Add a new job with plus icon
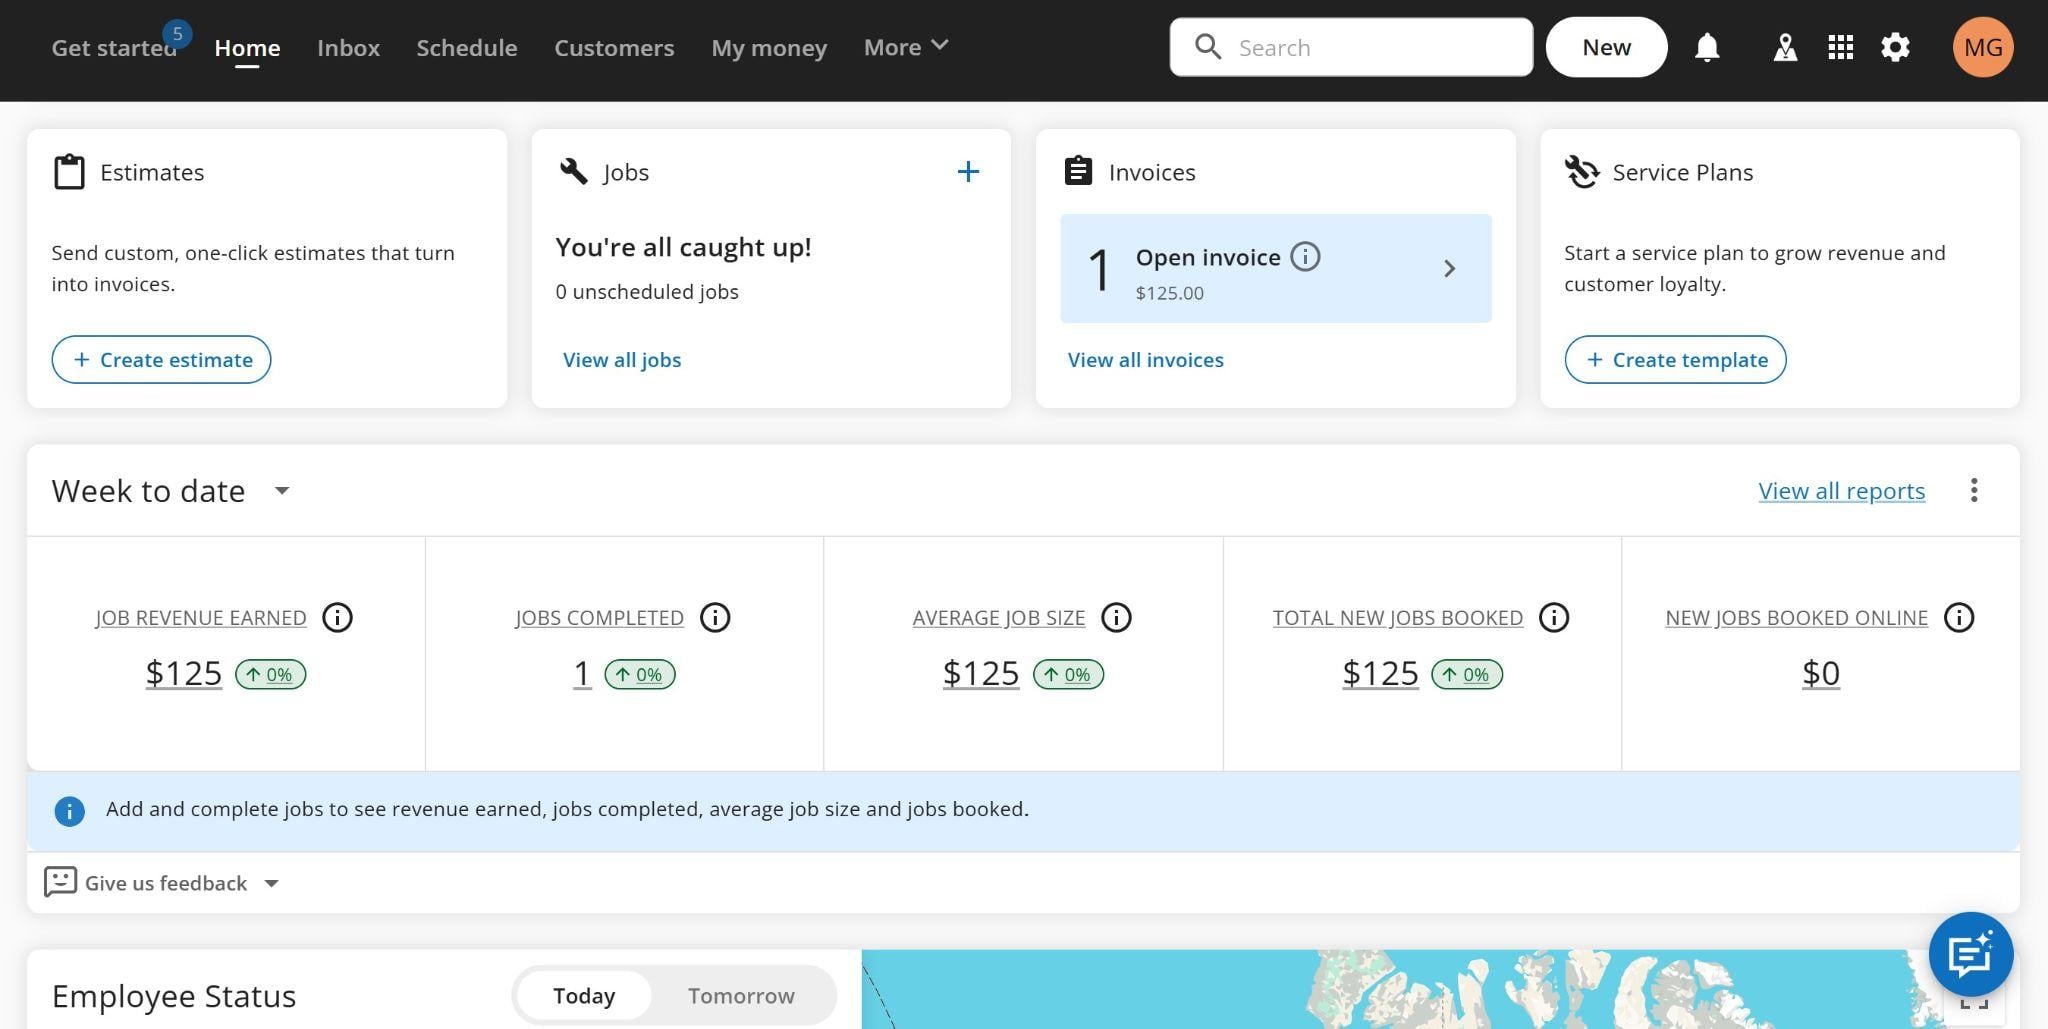 pyautogui.click(x=968, y=172)
